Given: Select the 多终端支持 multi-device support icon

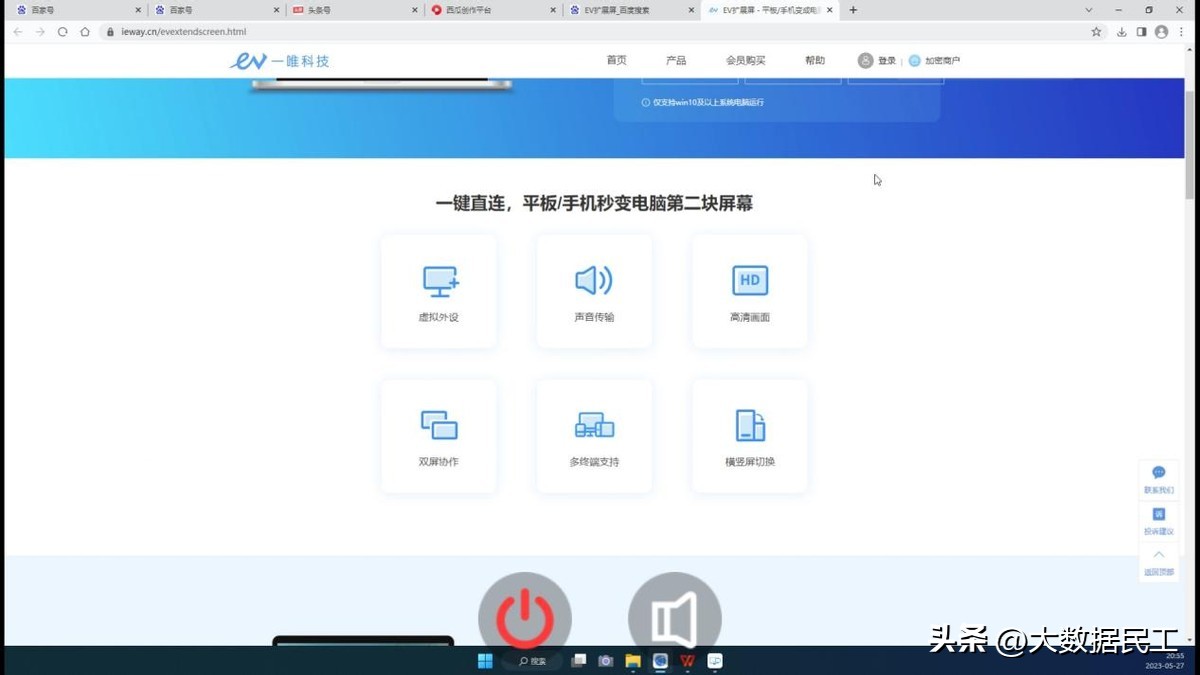Looking at the screenshot, I should point(594,425).
